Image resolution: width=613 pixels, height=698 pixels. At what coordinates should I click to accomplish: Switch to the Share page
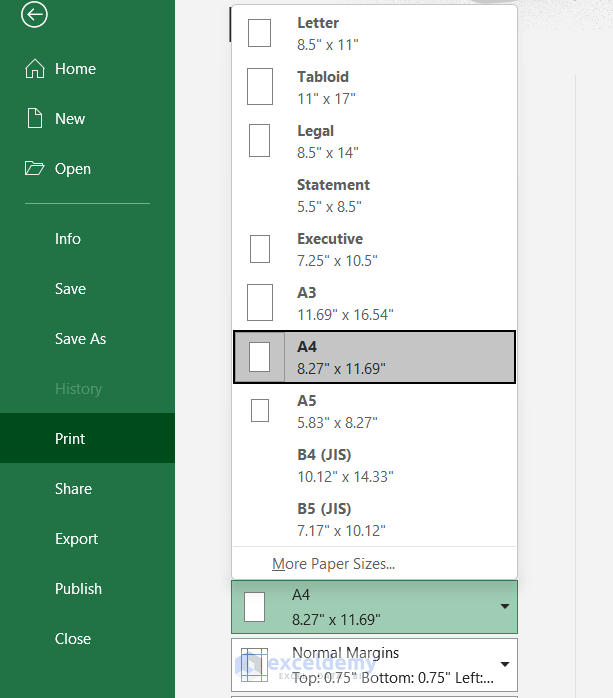click(x=73, y=489)
